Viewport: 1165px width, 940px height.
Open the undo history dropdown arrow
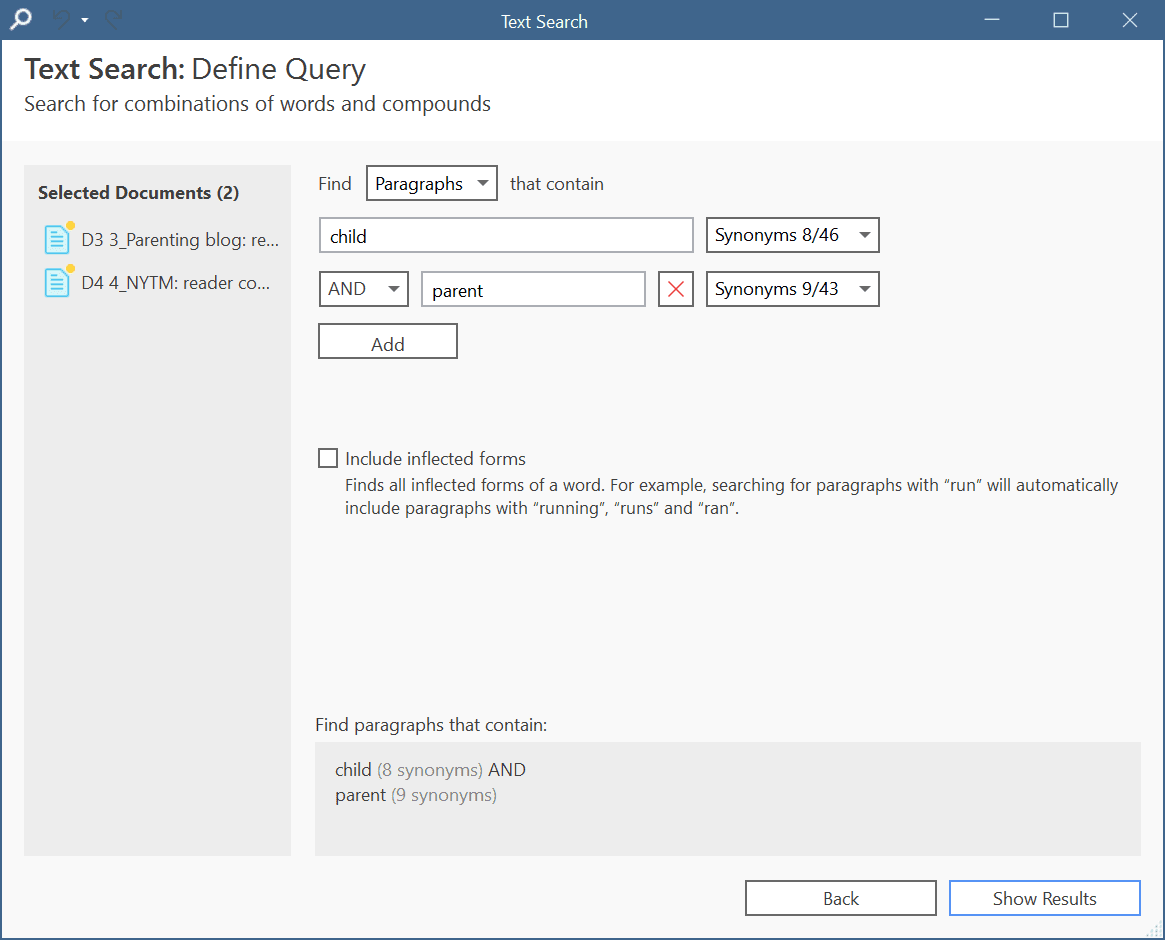click(x=85, y=20)
